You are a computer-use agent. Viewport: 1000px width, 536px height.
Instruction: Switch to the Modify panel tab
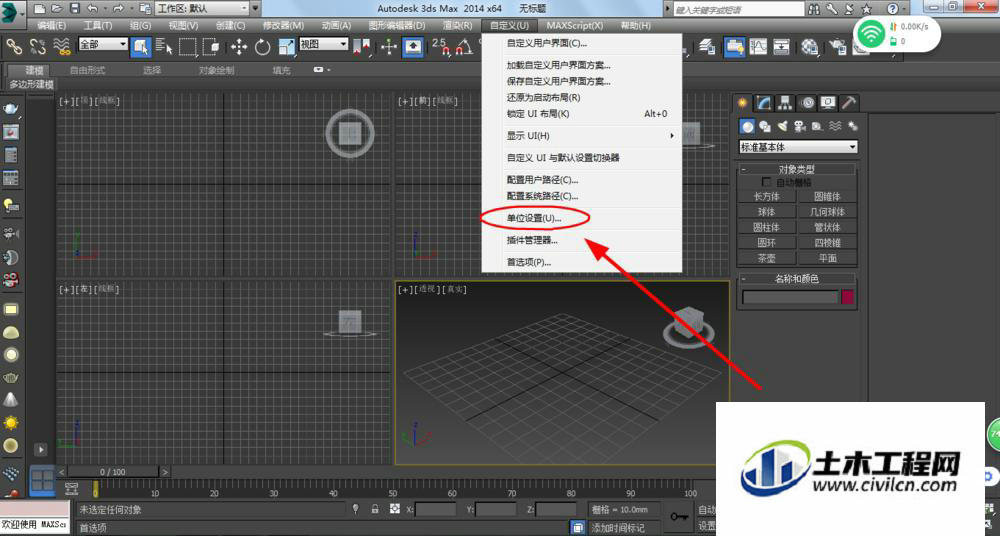764,103
